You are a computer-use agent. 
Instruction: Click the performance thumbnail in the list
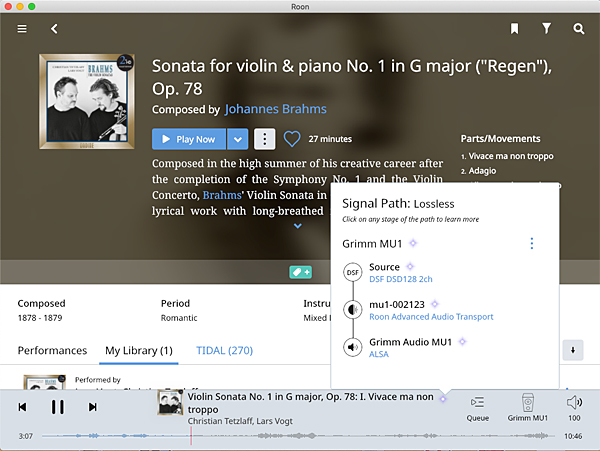[44, 382]
